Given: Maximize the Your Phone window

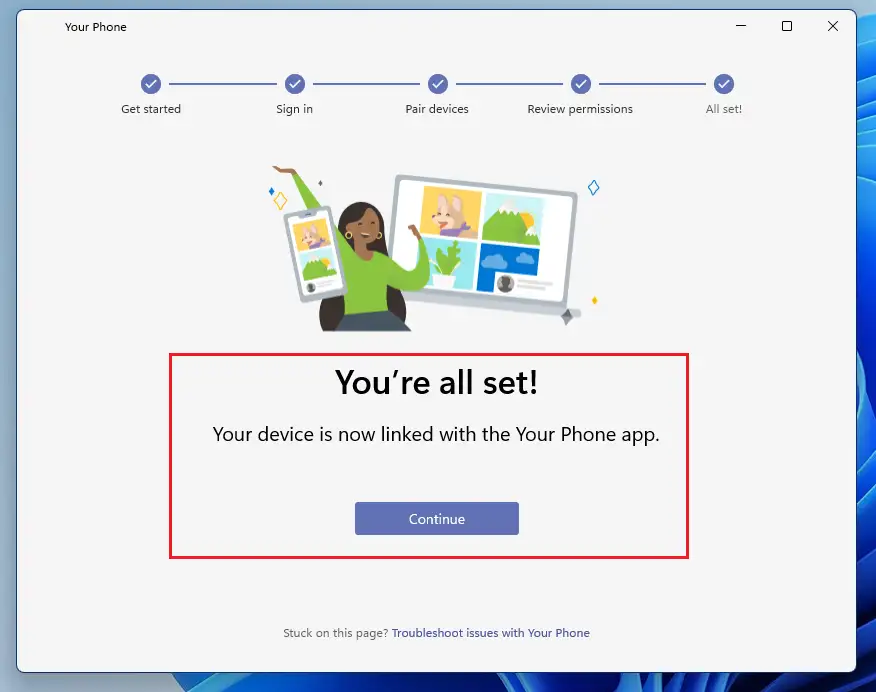Looking at the screenshot, I should point(787,26).
